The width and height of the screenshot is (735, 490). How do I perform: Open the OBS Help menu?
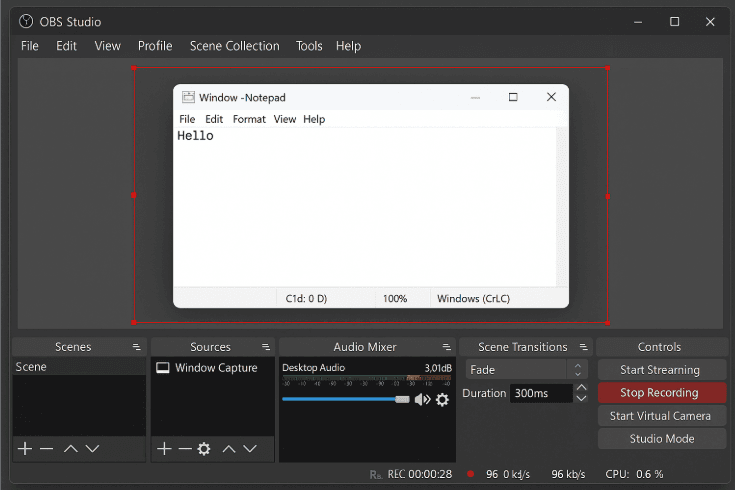tap(348, 46)
